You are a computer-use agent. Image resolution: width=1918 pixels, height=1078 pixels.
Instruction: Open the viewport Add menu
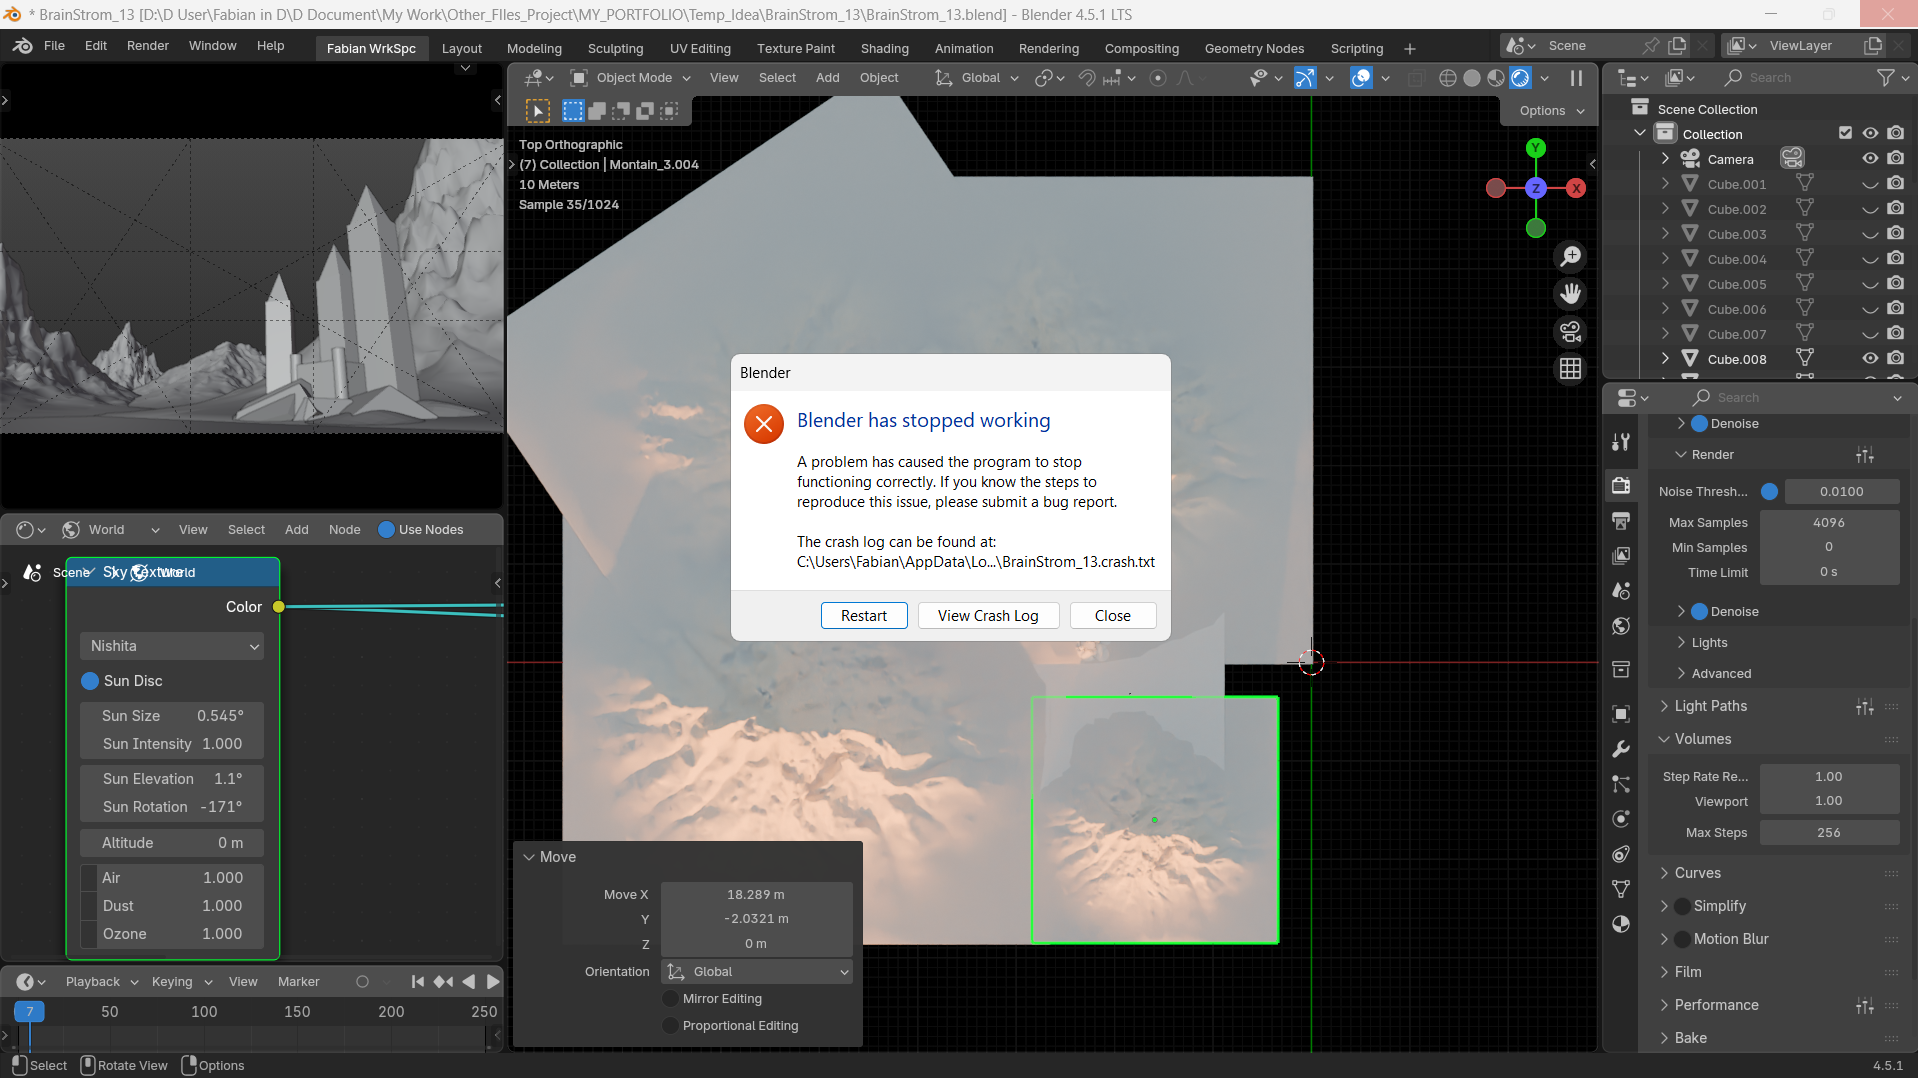coord(827,78)
